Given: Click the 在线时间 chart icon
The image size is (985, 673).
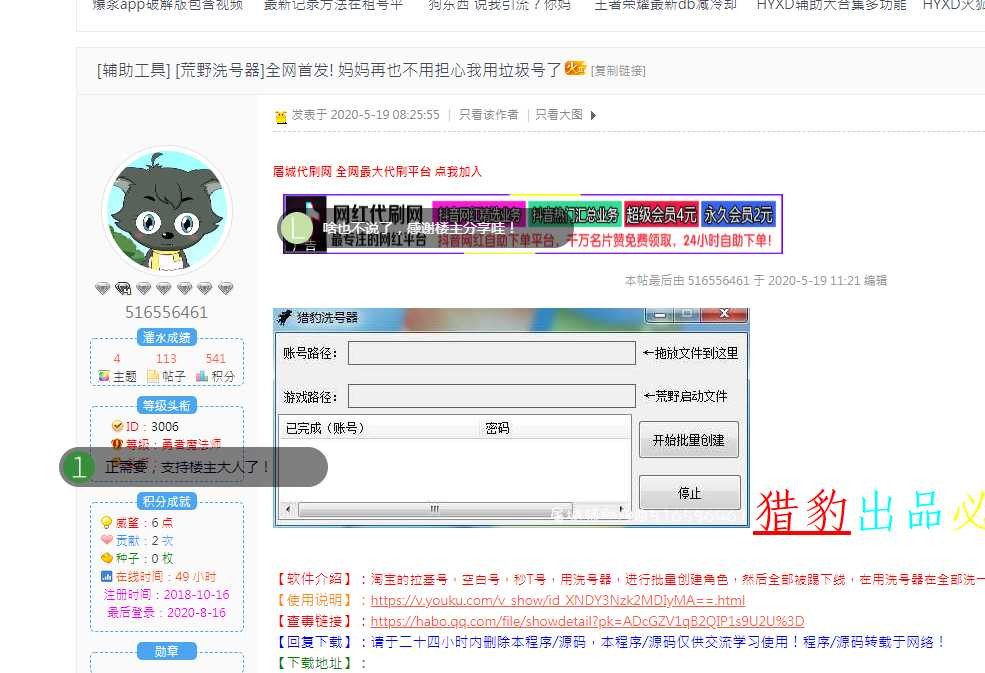Looking at the screenshot, I should (x=106, y=576).
